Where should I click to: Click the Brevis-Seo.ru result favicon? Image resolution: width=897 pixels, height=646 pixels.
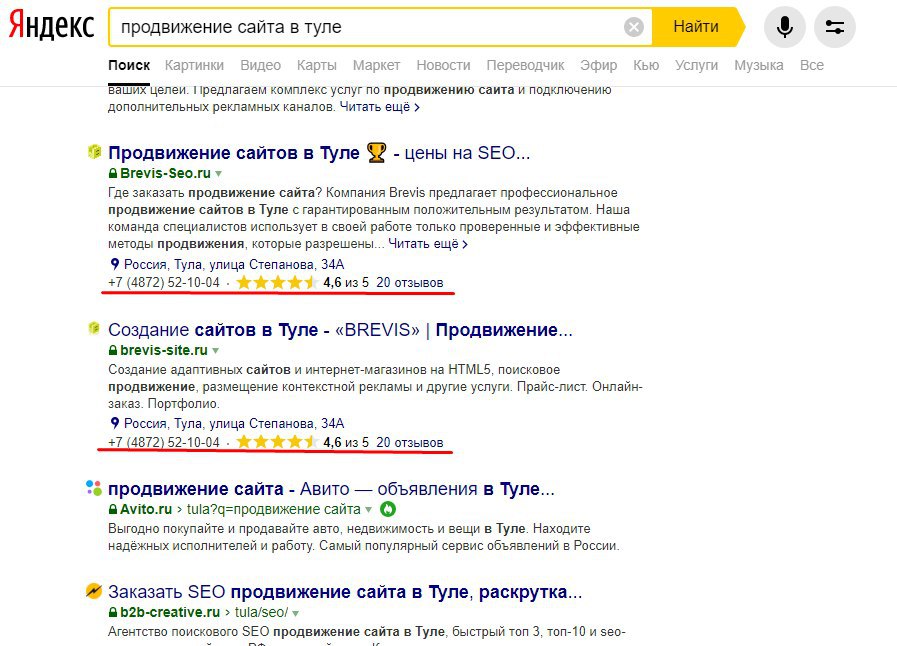pyautogui.click(x=94, y=152)
